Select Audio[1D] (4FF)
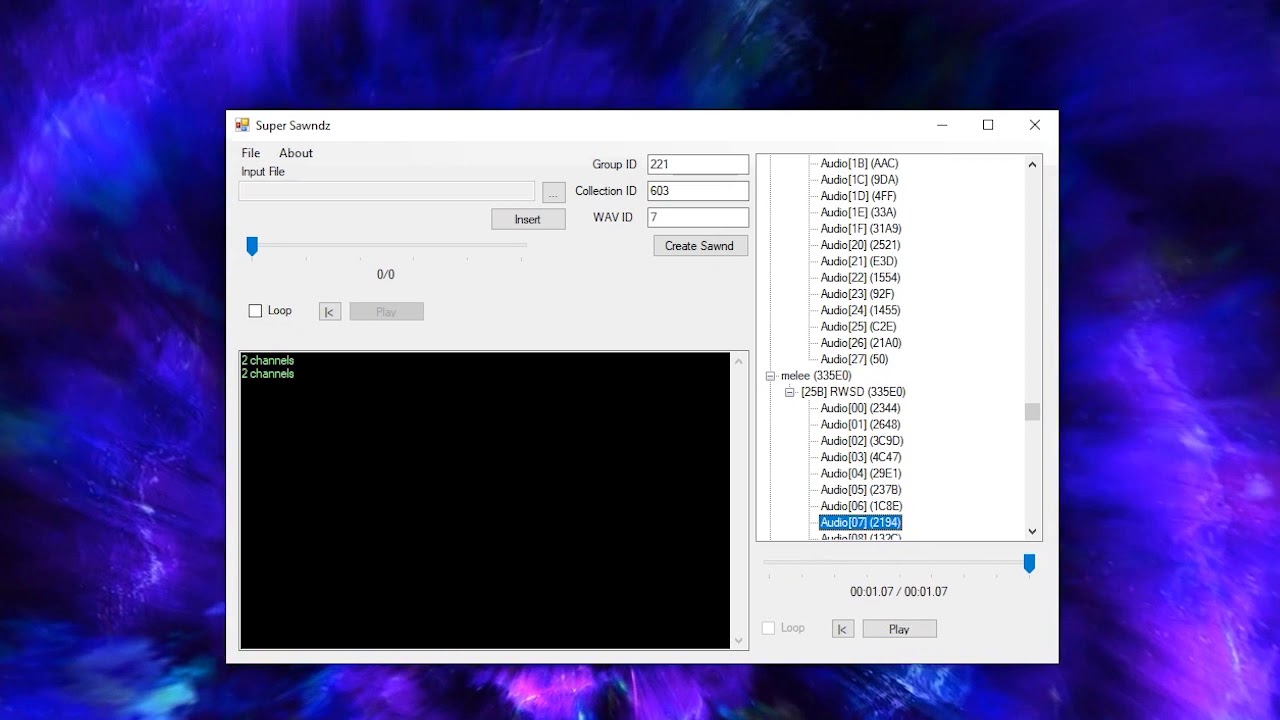Viewport: 1280px width, 720px height. 858,196
